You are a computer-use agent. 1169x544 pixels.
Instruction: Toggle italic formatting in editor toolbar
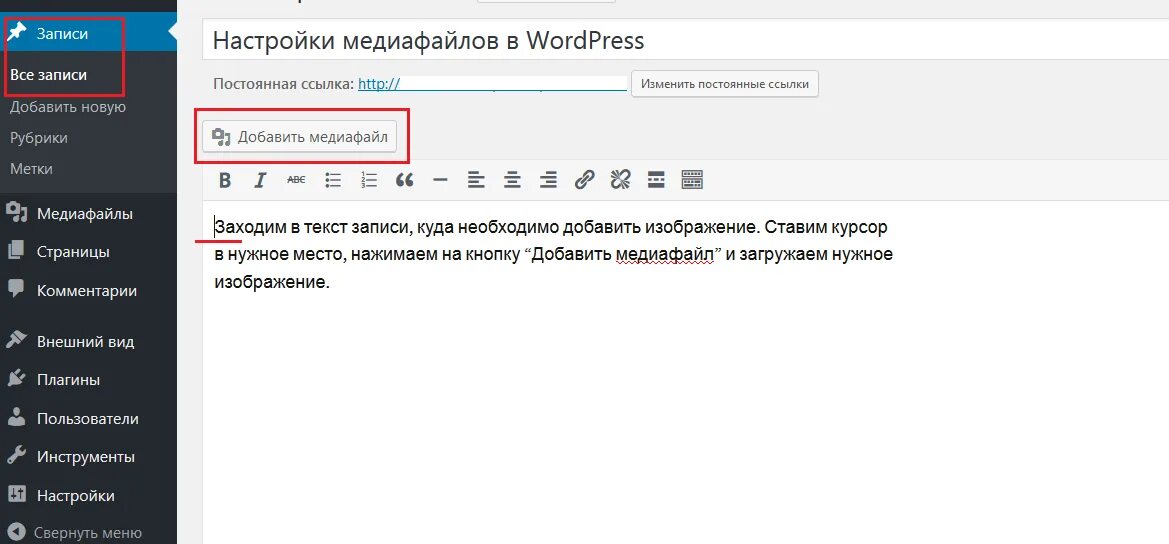(x=260, y=180)
